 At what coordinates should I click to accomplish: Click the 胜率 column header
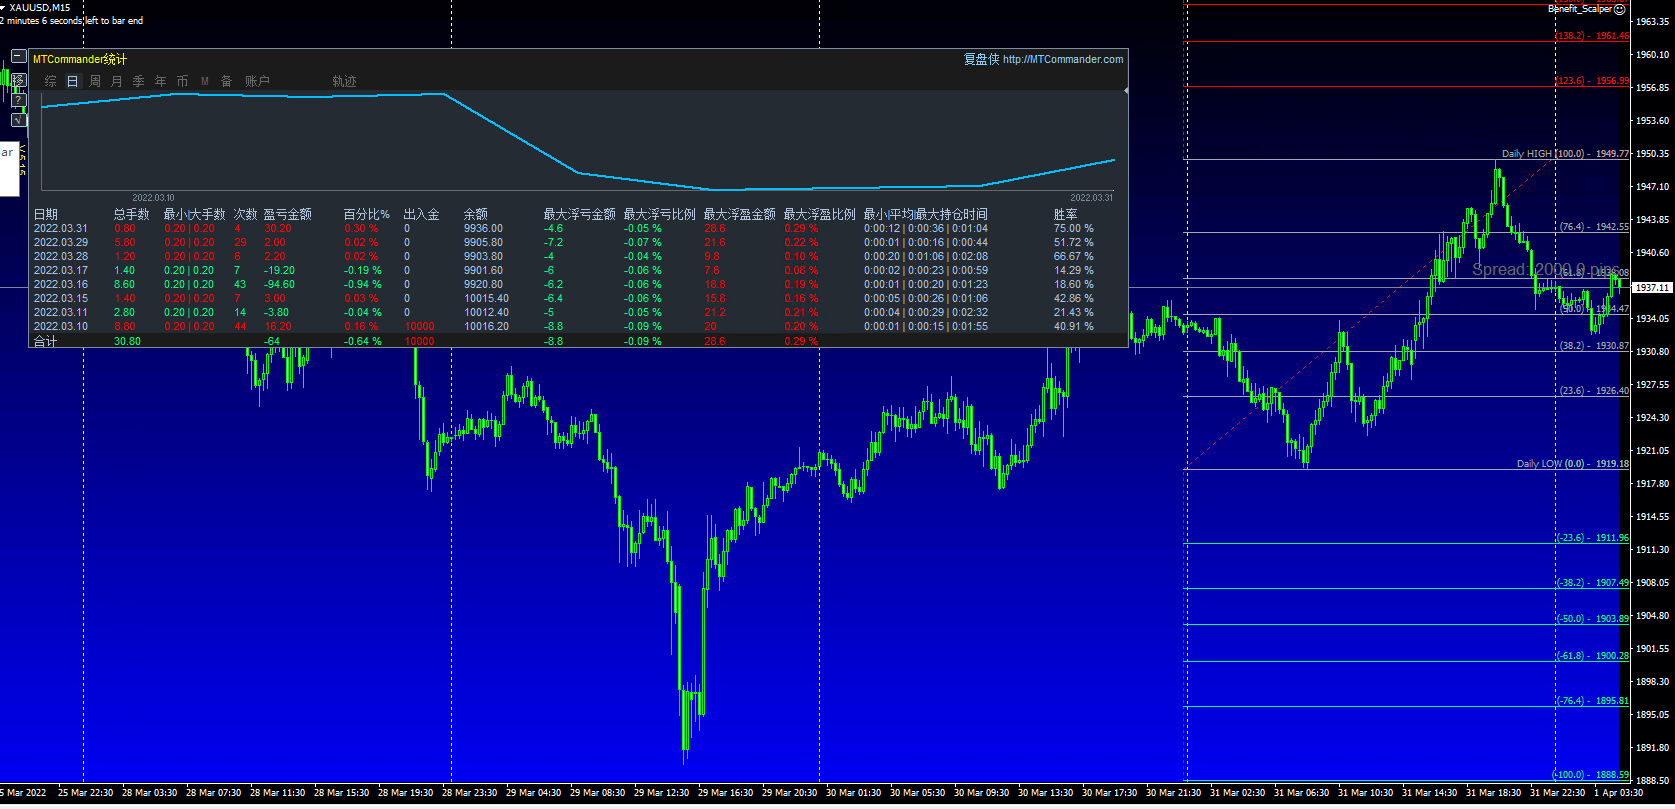tap(1066, 214)
